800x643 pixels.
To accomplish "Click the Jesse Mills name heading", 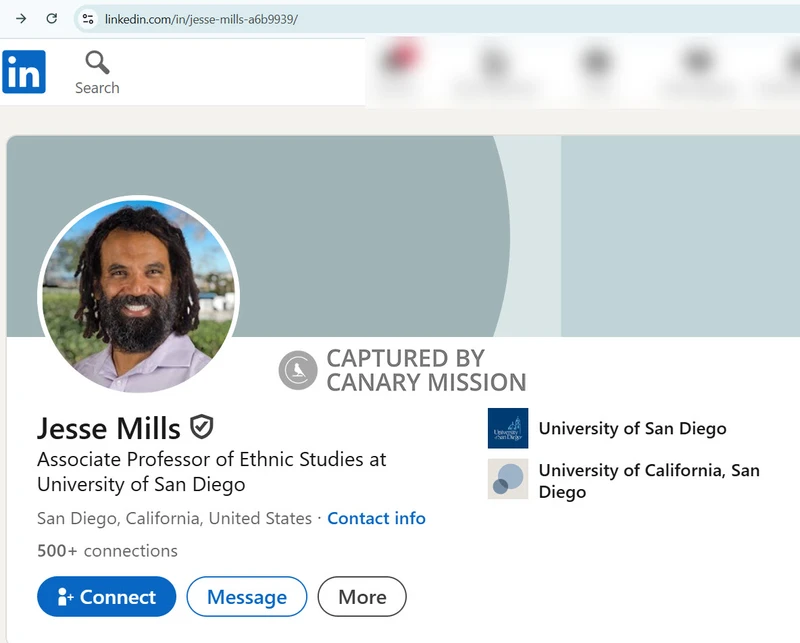I will [x=109, y=428].
